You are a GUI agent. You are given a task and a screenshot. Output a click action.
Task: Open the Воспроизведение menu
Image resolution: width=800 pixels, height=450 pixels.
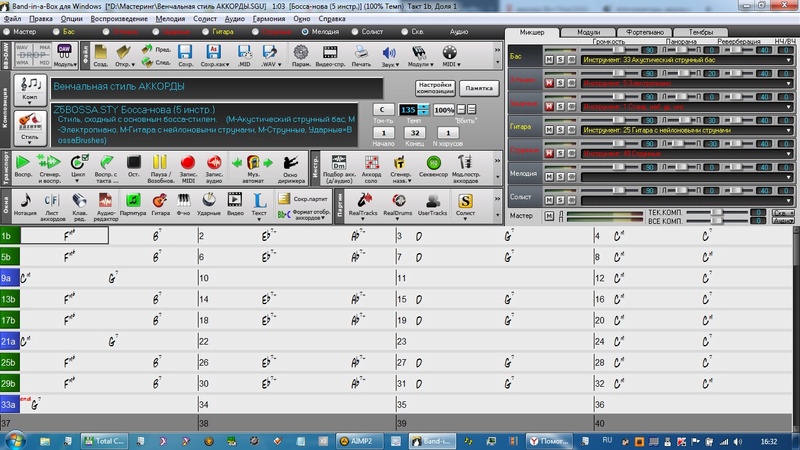119,19
